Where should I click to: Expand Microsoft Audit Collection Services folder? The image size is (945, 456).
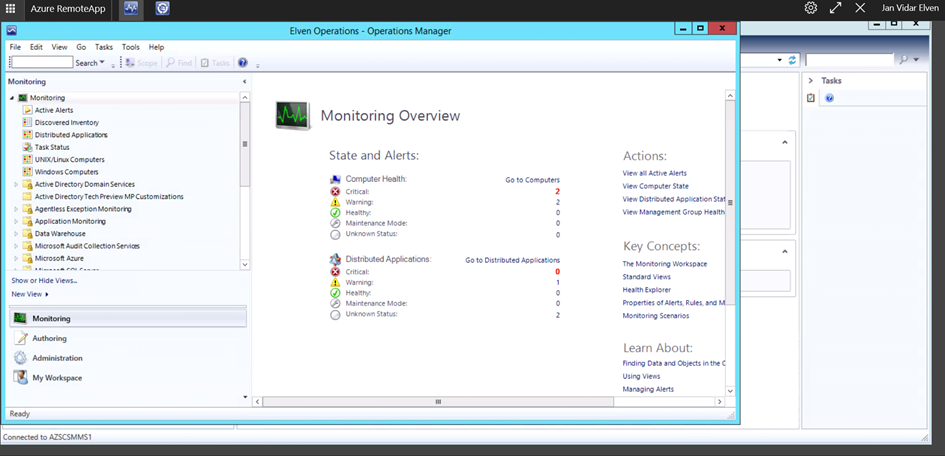[x=16, y=246]
